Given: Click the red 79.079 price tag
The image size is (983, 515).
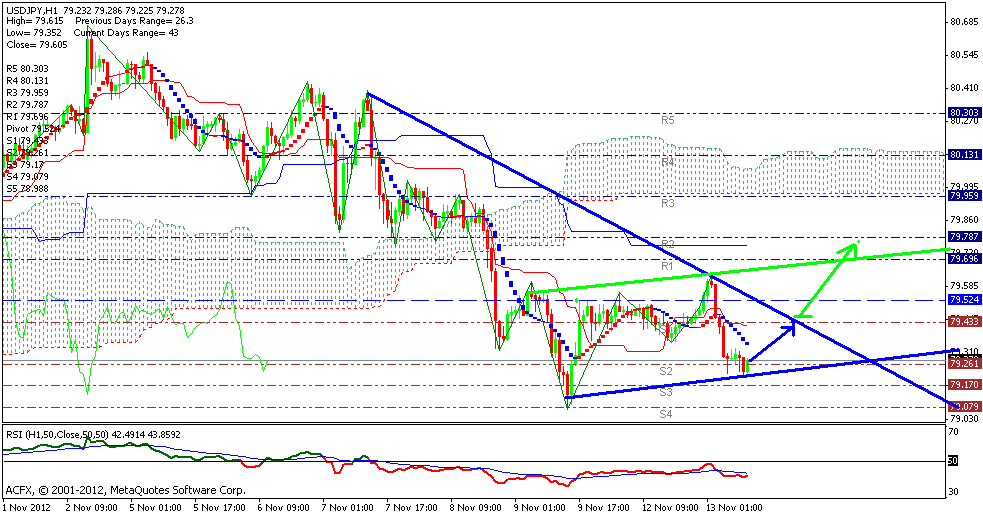Looking at the screenshot, I should pos(964,406).
